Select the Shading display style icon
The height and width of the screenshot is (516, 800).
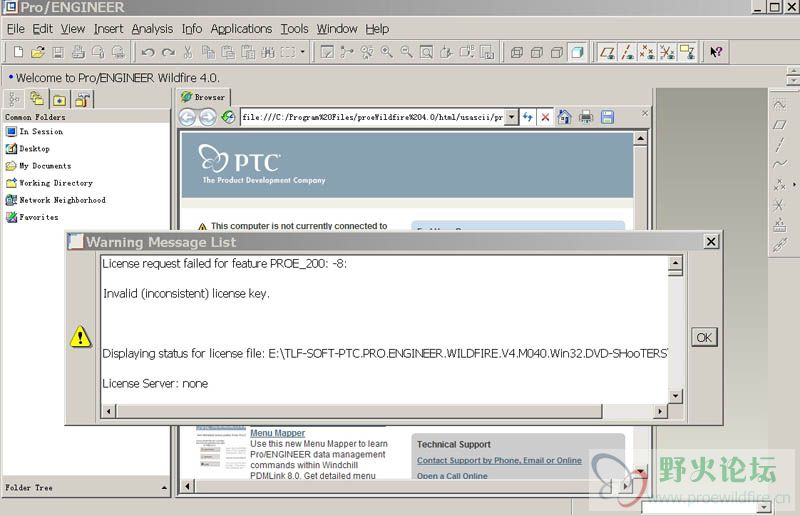coord(577,52)
